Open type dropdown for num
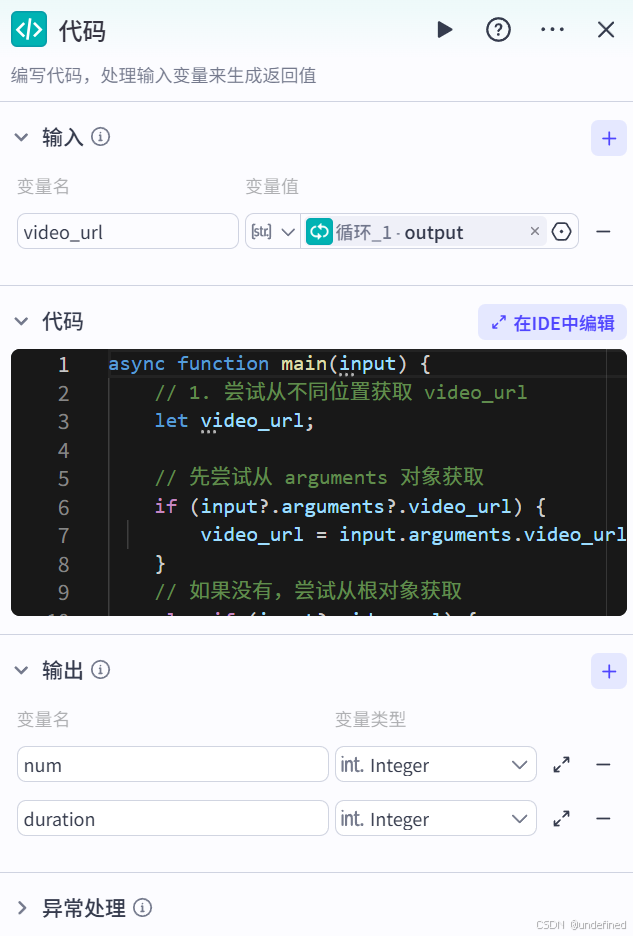Viewport: 633px width, 936px height. (x=435, y=764)
